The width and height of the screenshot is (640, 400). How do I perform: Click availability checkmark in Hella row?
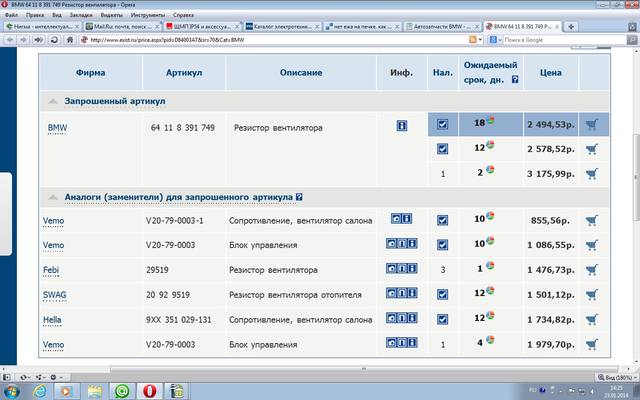[x=442, y=319]
